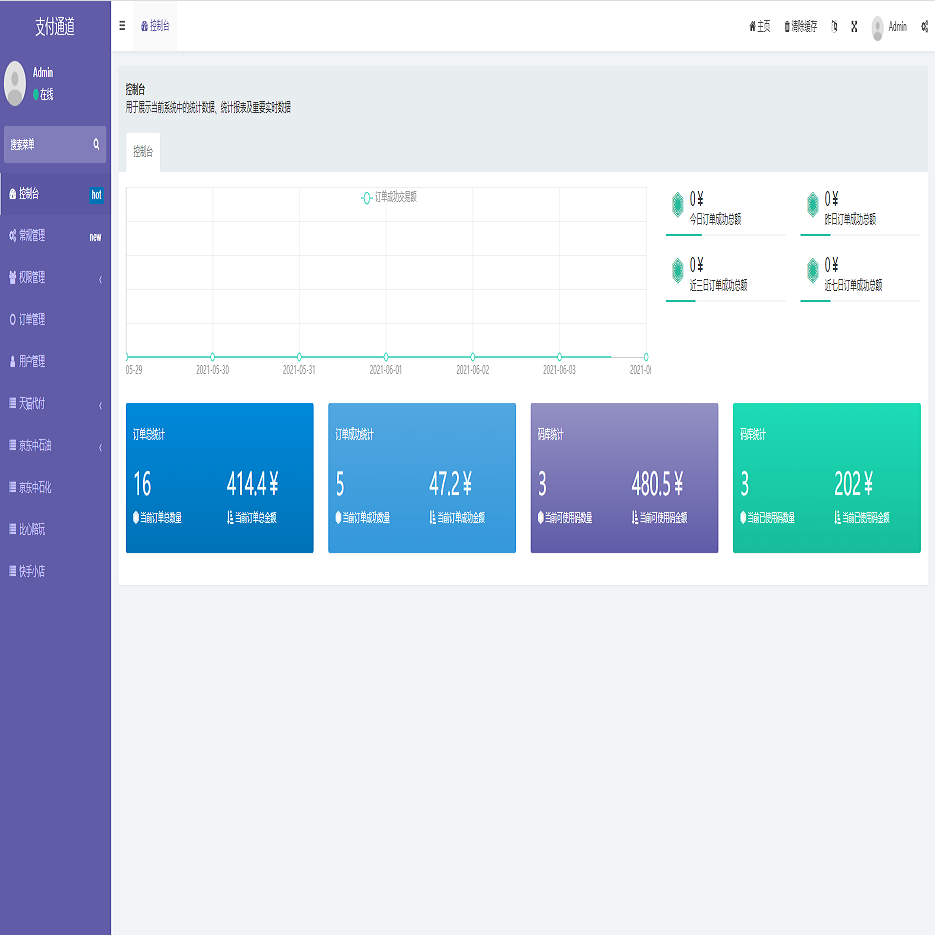Open 订单管理 from the sidebar menu

[x=32, y=320]
